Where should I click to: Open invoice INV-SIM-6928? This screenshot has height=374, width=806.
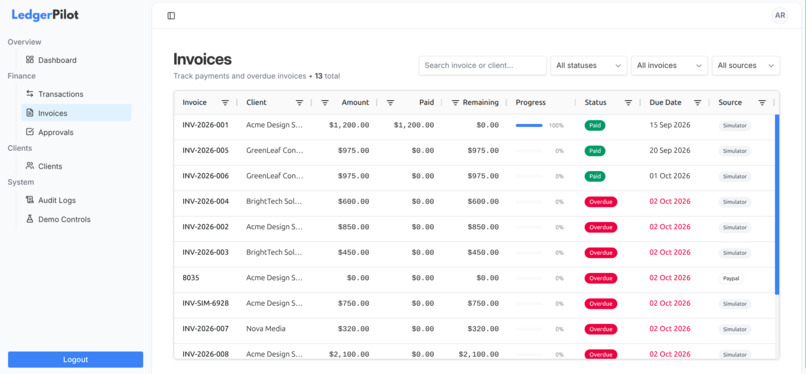[x=206, y=303]
